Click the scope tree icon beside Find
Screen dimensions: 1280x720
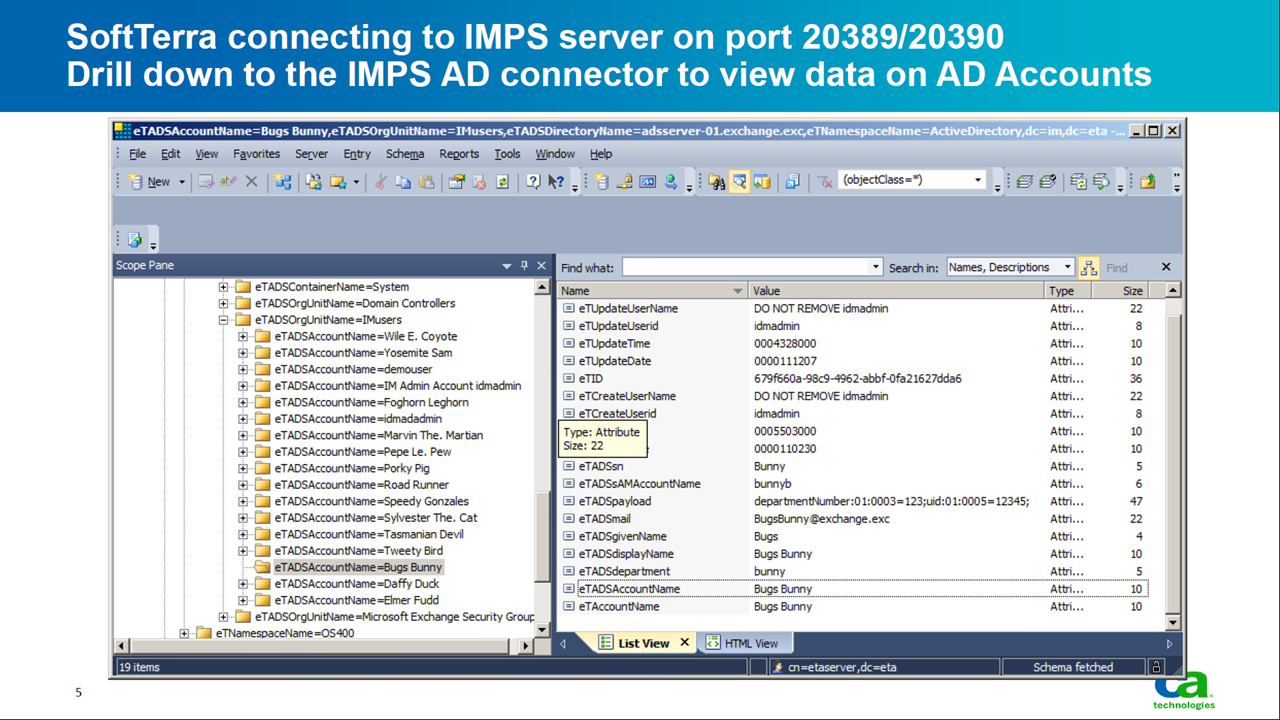click(1089, 267)
